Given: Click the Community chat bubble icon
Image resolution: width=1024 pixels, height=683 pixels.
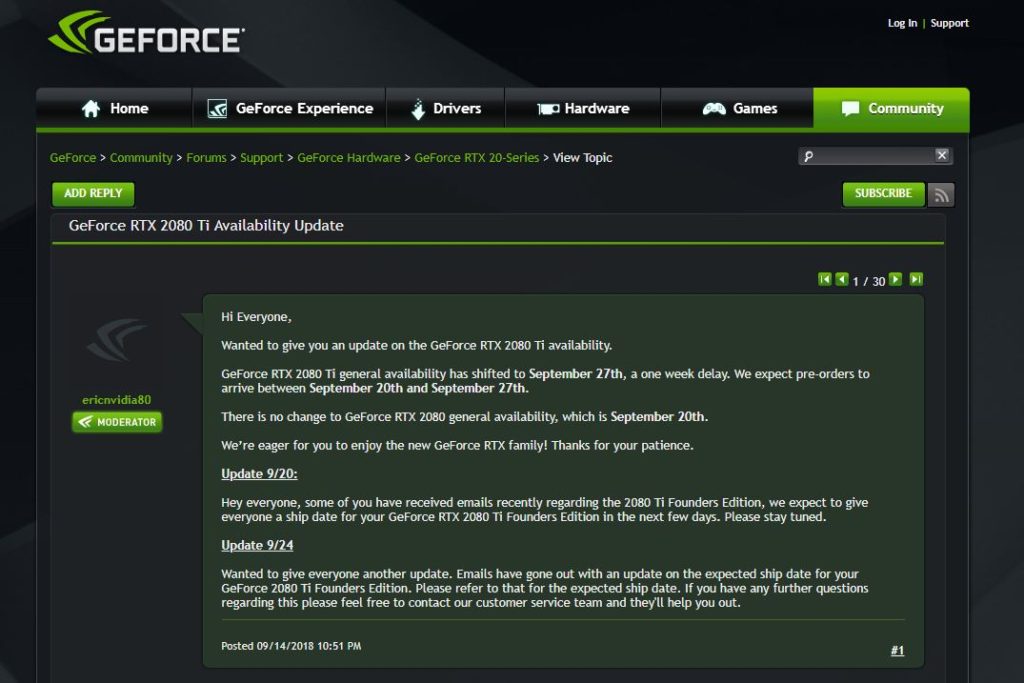Looking at the screenshot, I should click(x=852, y=108).
